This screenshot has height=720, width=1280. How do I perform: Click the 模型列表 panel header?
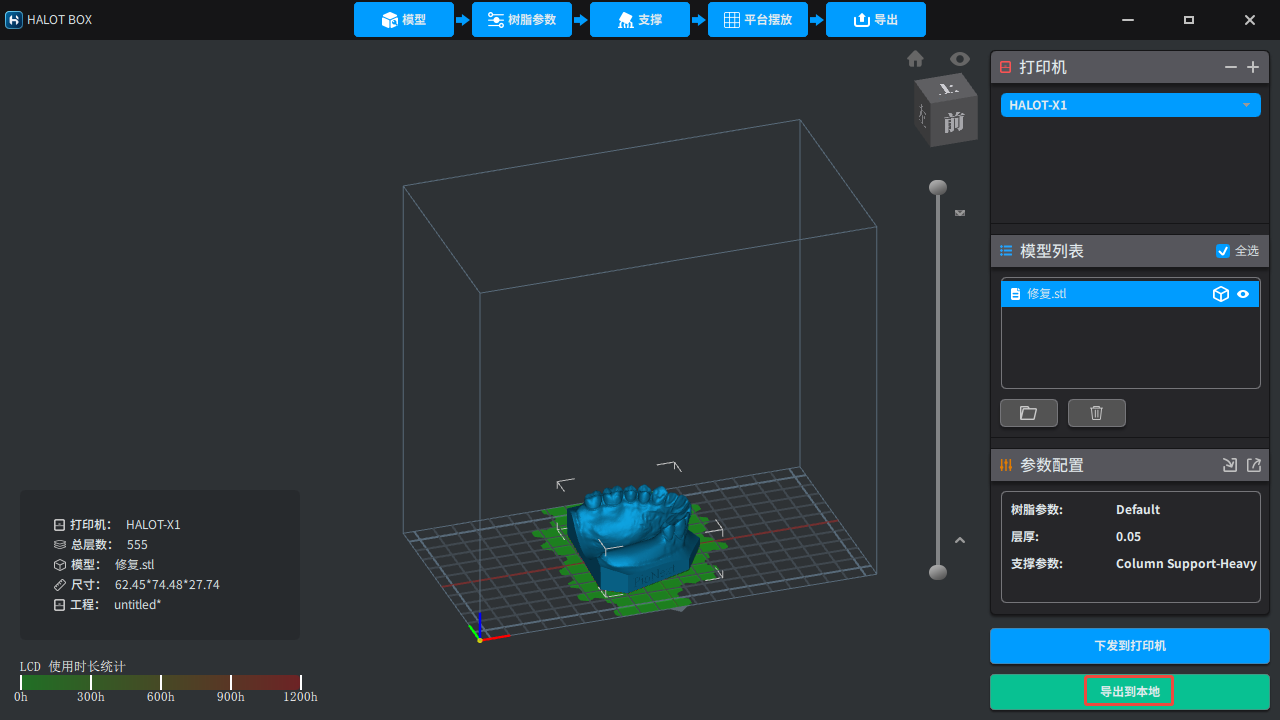[1130, 251]
